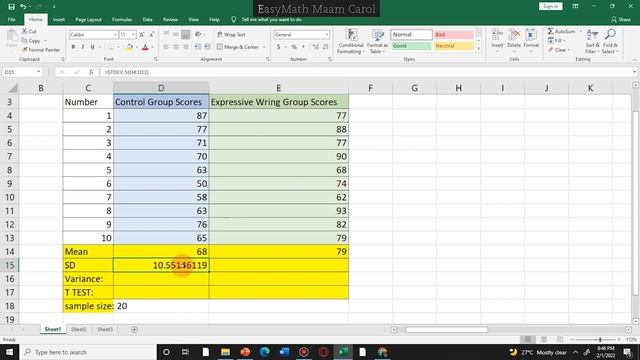
Task: Apply the Fill Color bucket
Action: point(129,47)
